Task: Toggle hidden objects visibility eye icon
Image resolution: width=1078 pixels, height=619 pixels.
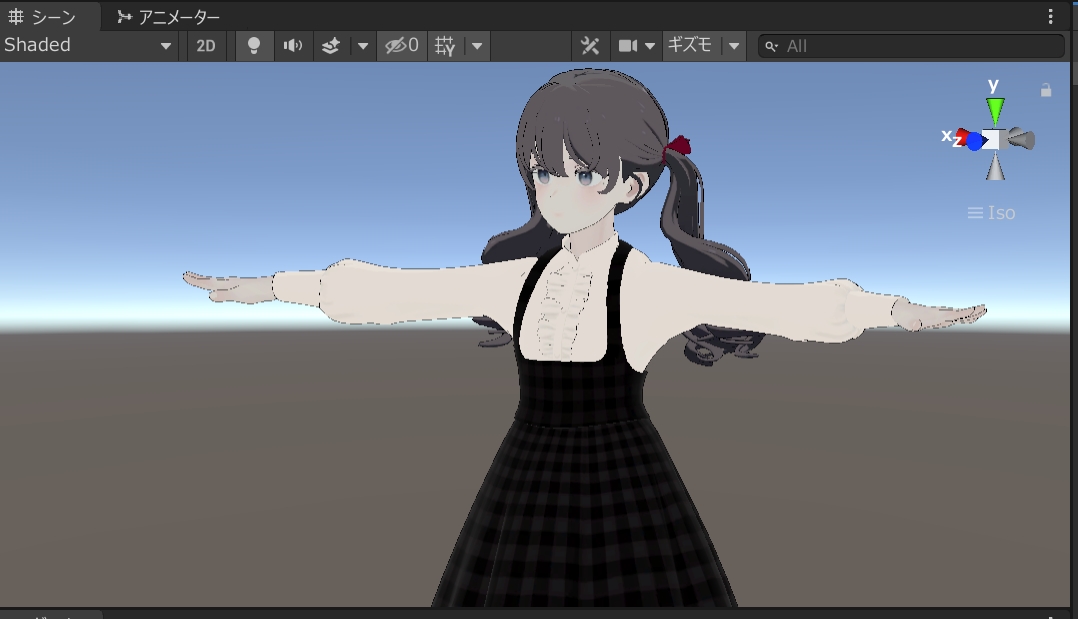Action: point(402,46)
